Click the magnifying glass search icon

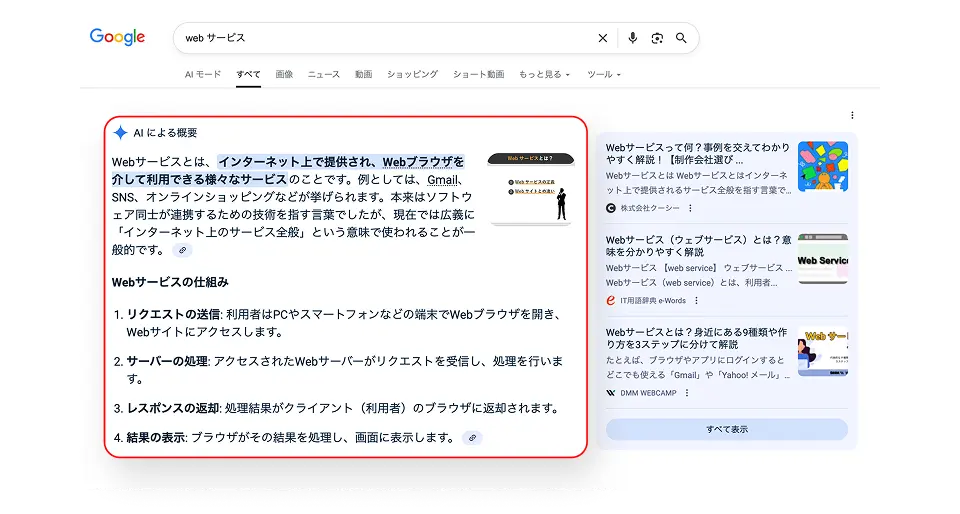click(681, 38)
